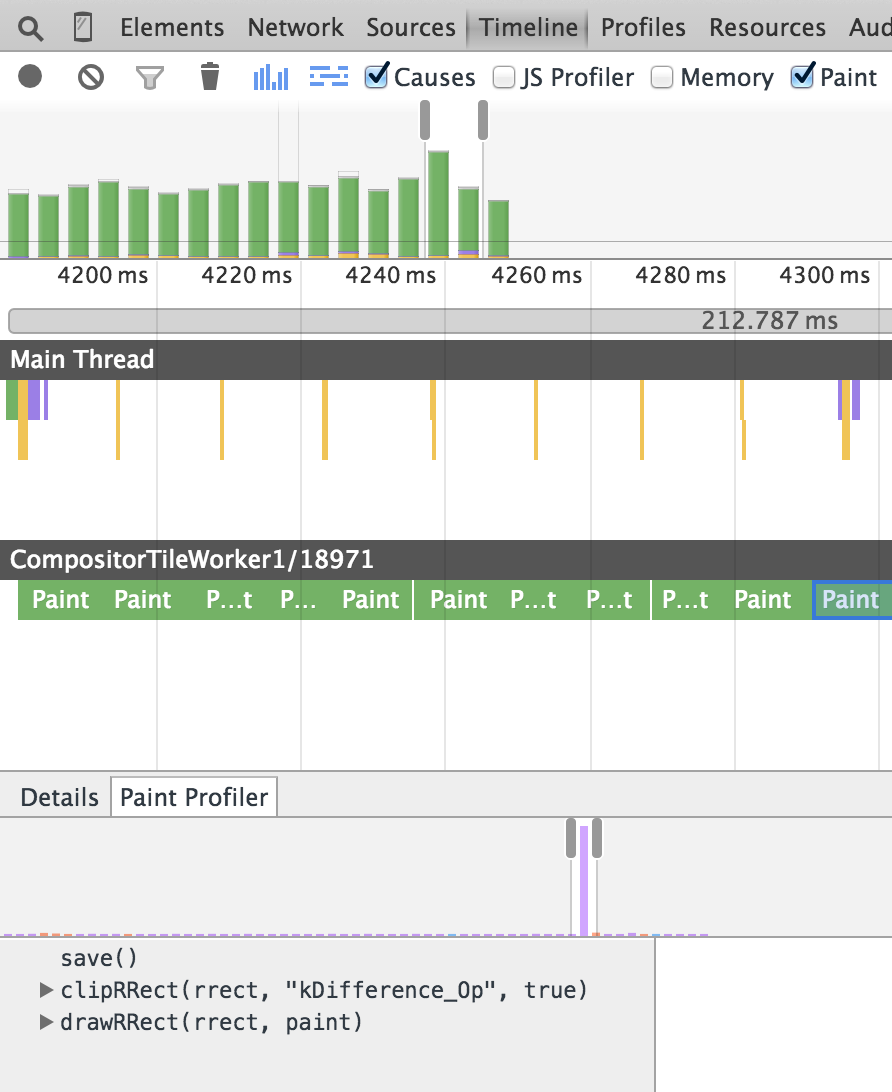Grab left paint profiler range handle
The image size is (892, 1092).
(571, 838)
